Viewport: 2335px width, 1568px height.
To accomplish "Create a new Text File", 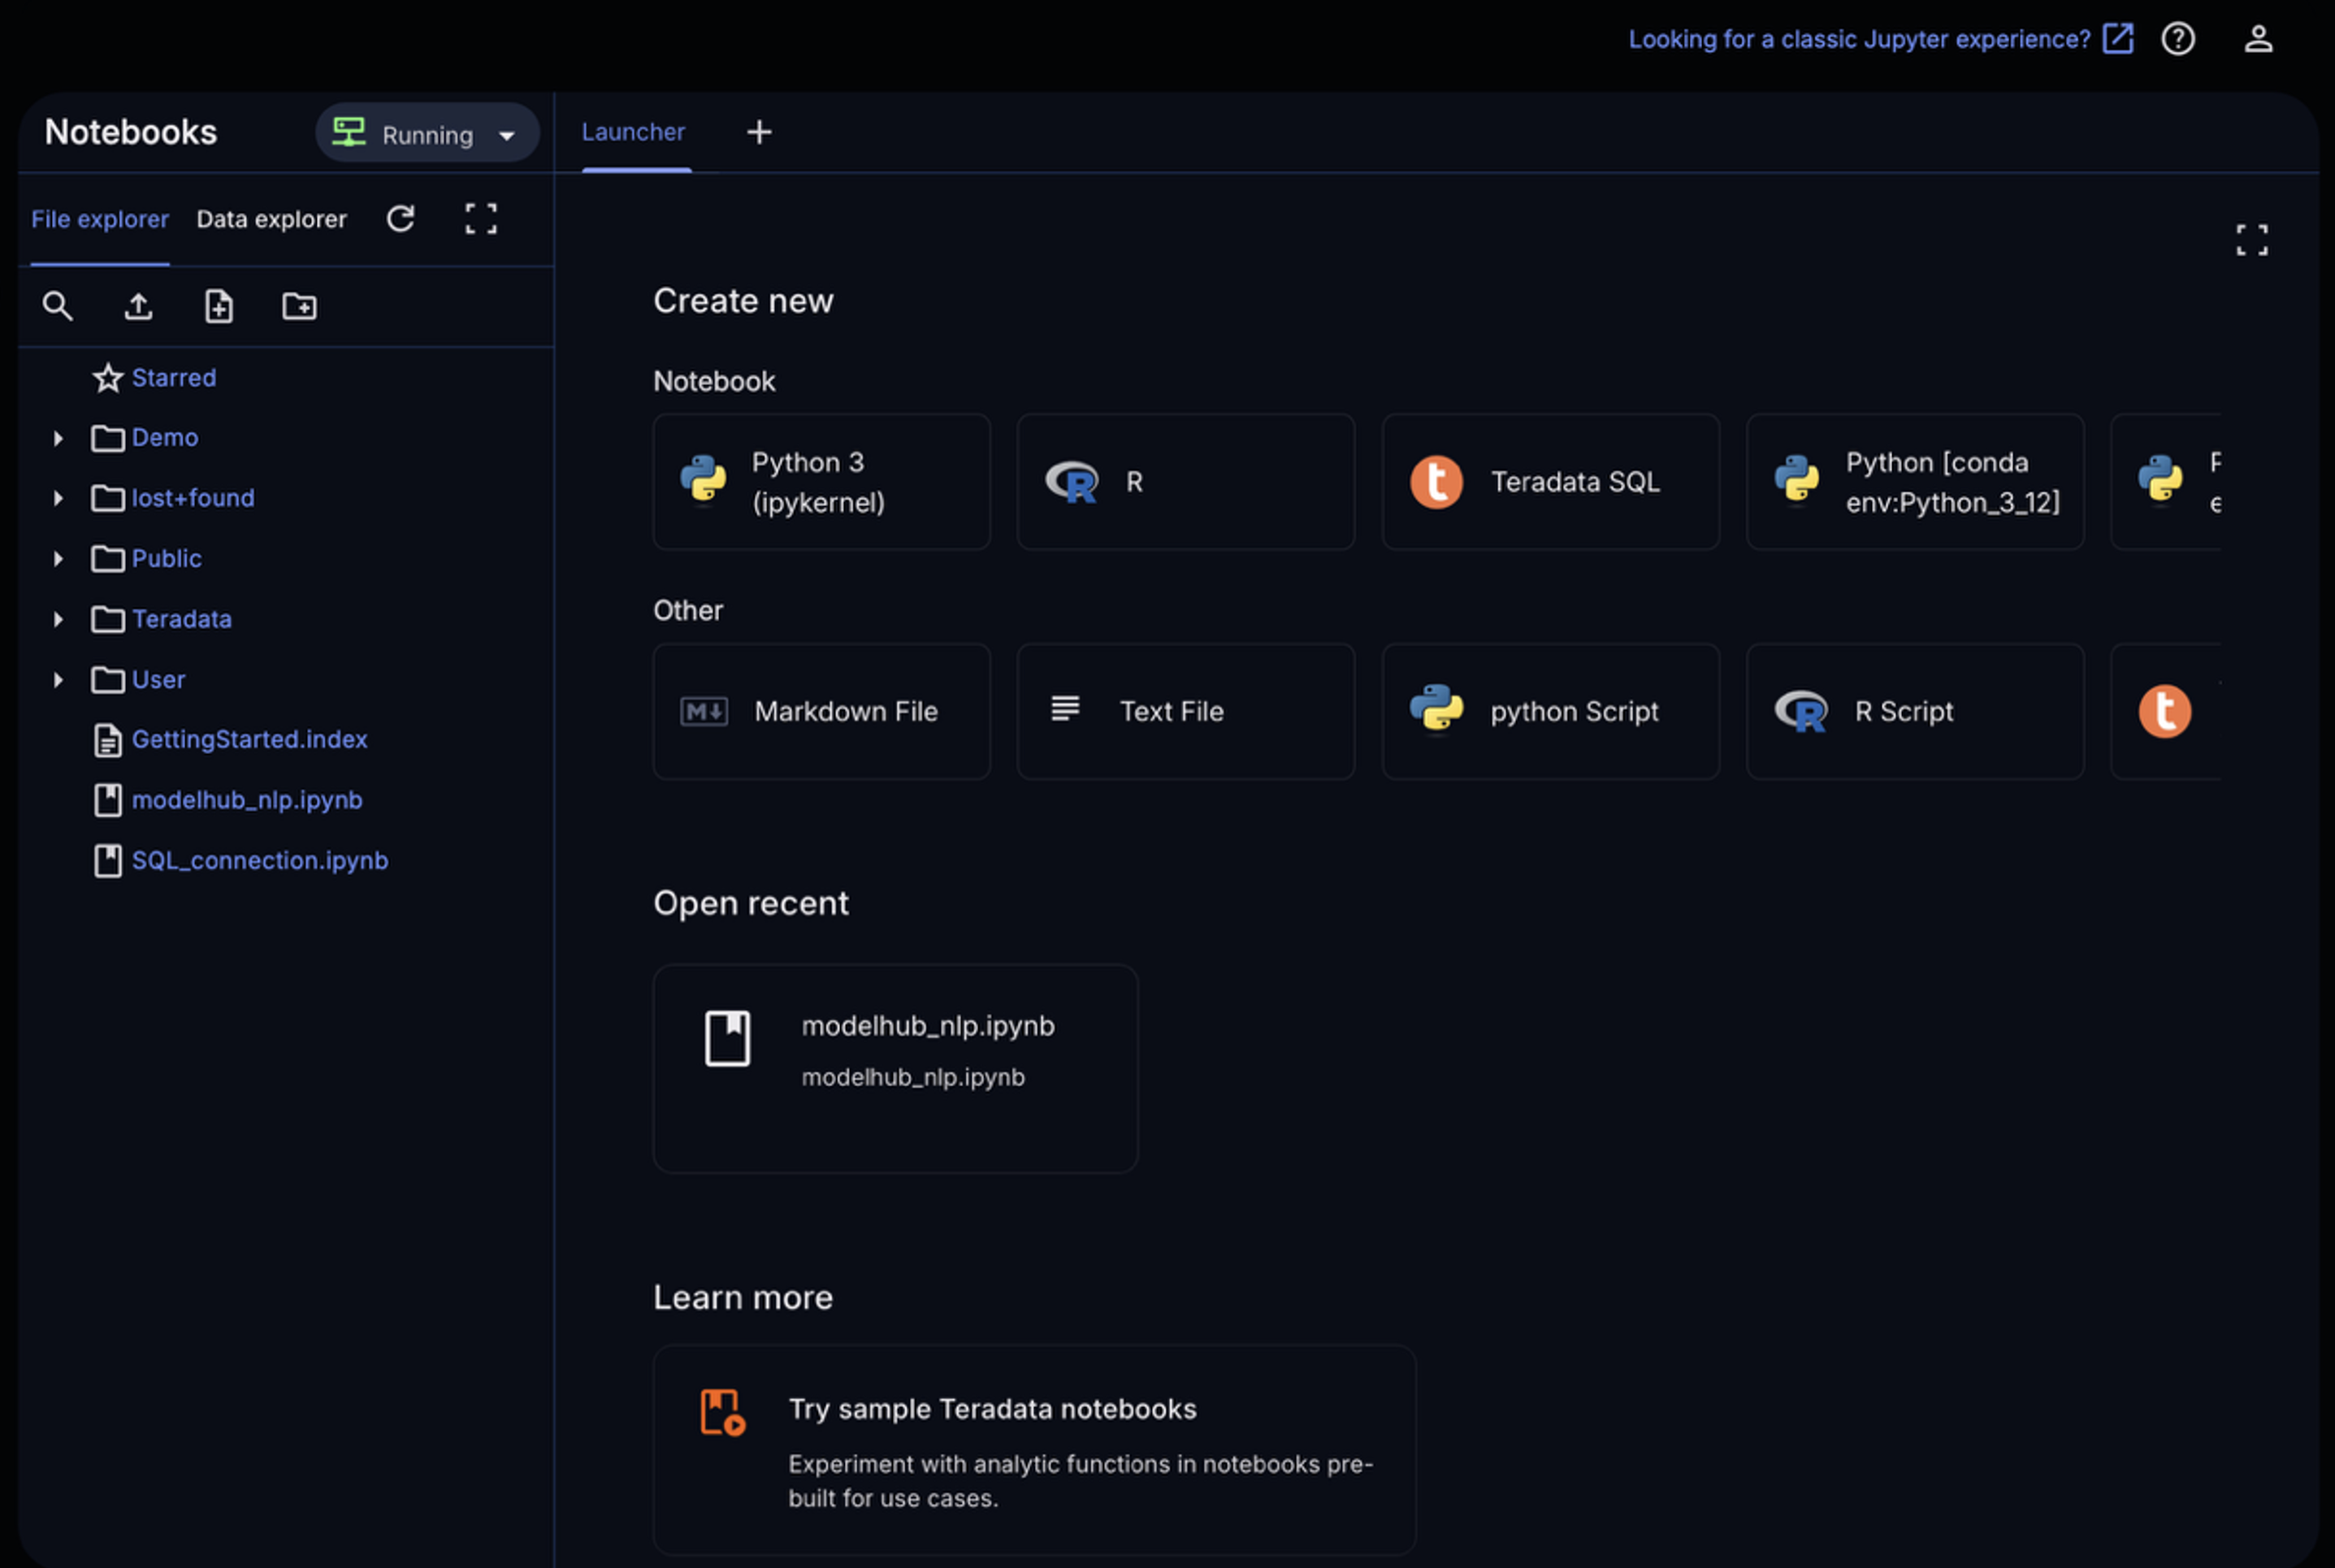I will tap(1186, 711).
